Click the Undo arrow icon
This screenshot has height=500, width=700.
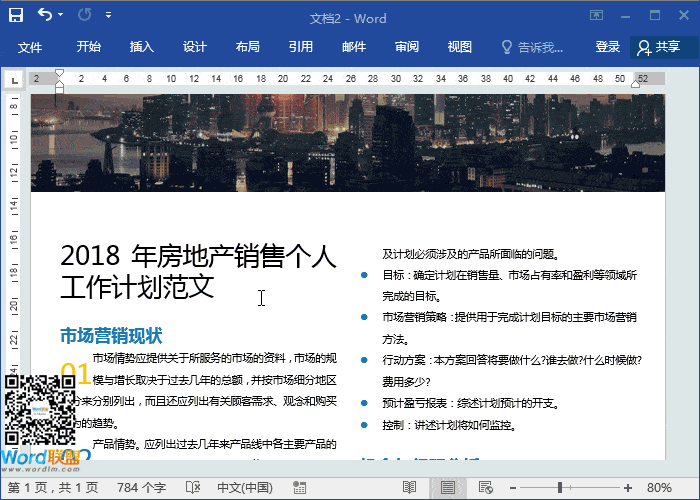point(46,16)
